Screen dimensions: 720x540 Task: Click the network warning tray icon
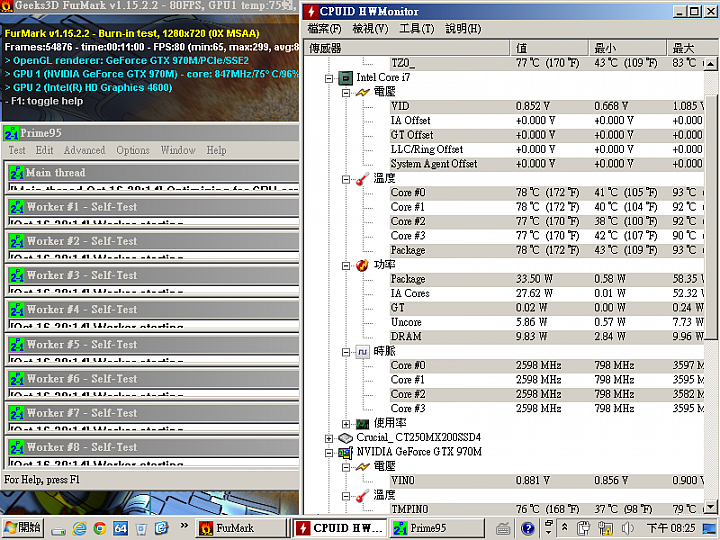(x=606, y=529)
